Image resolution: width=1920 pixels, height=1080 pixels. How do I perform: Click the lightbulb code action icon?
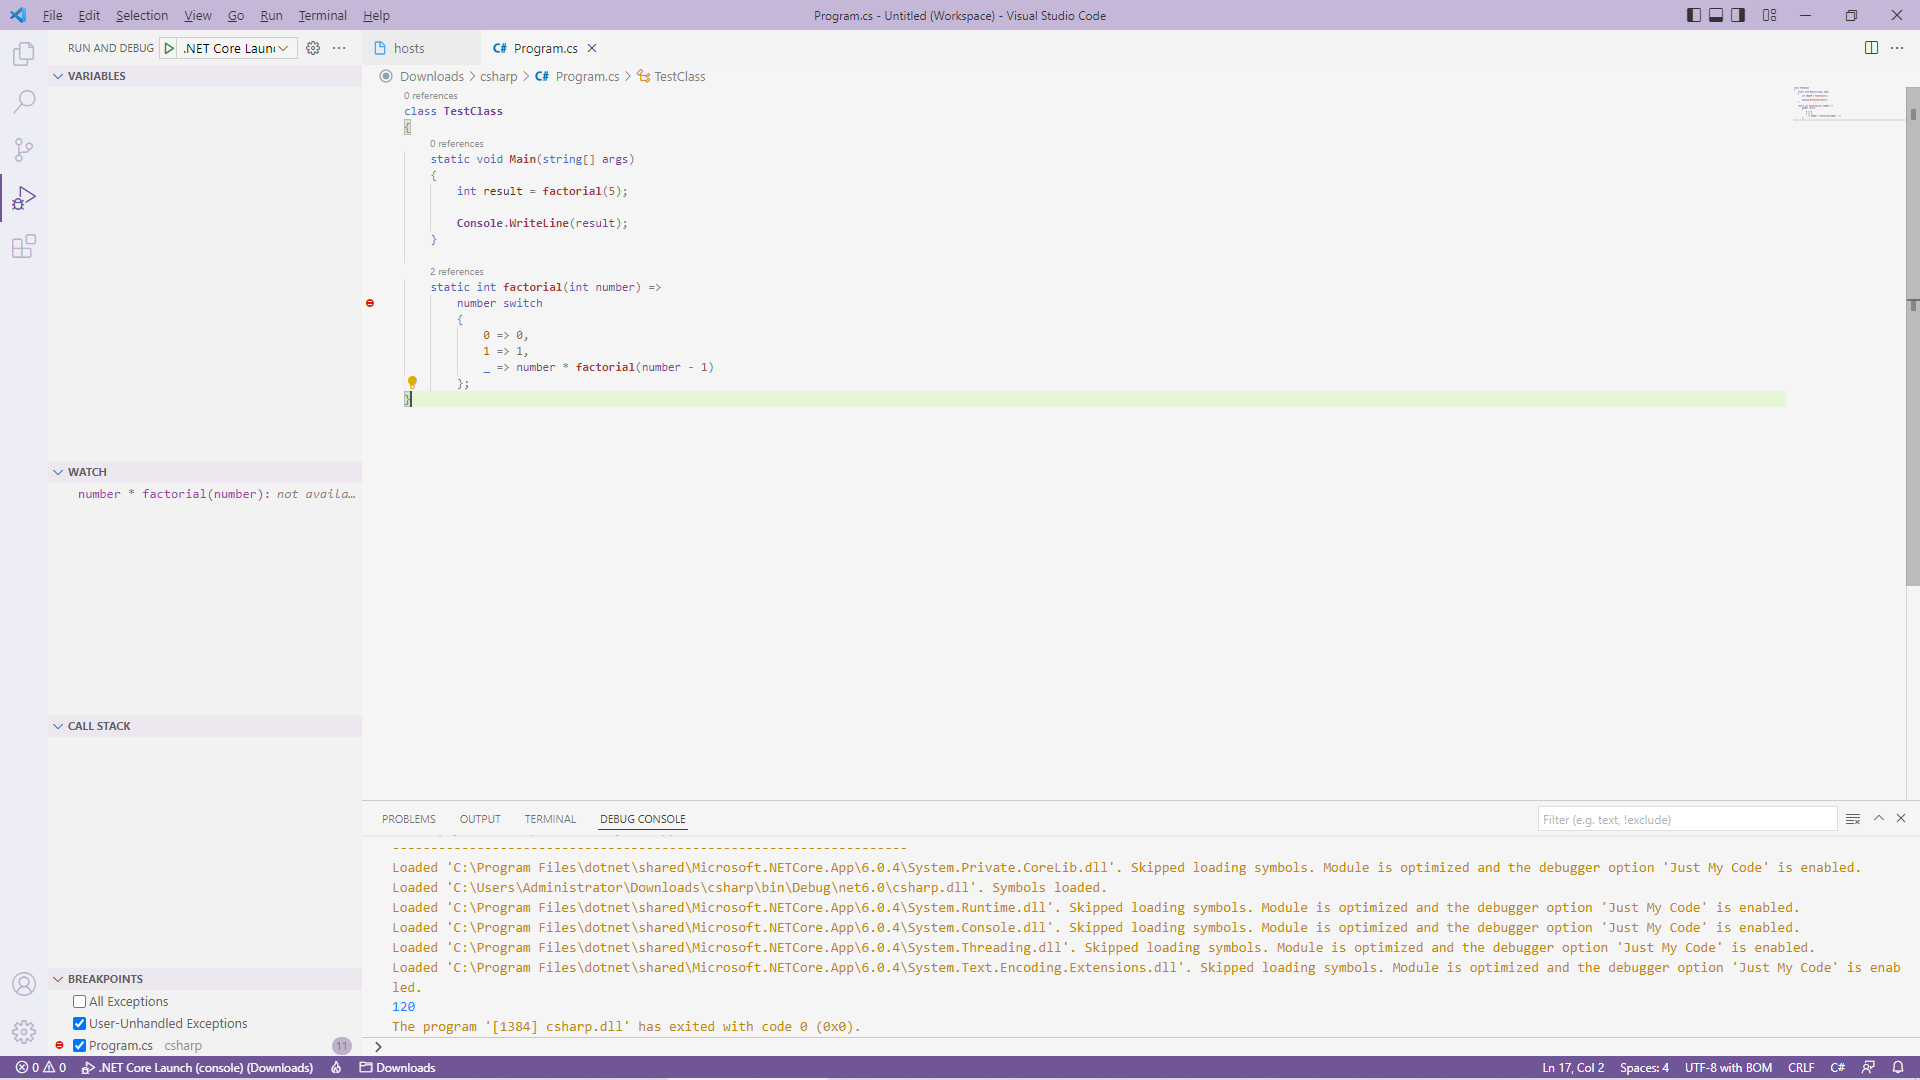411,382
